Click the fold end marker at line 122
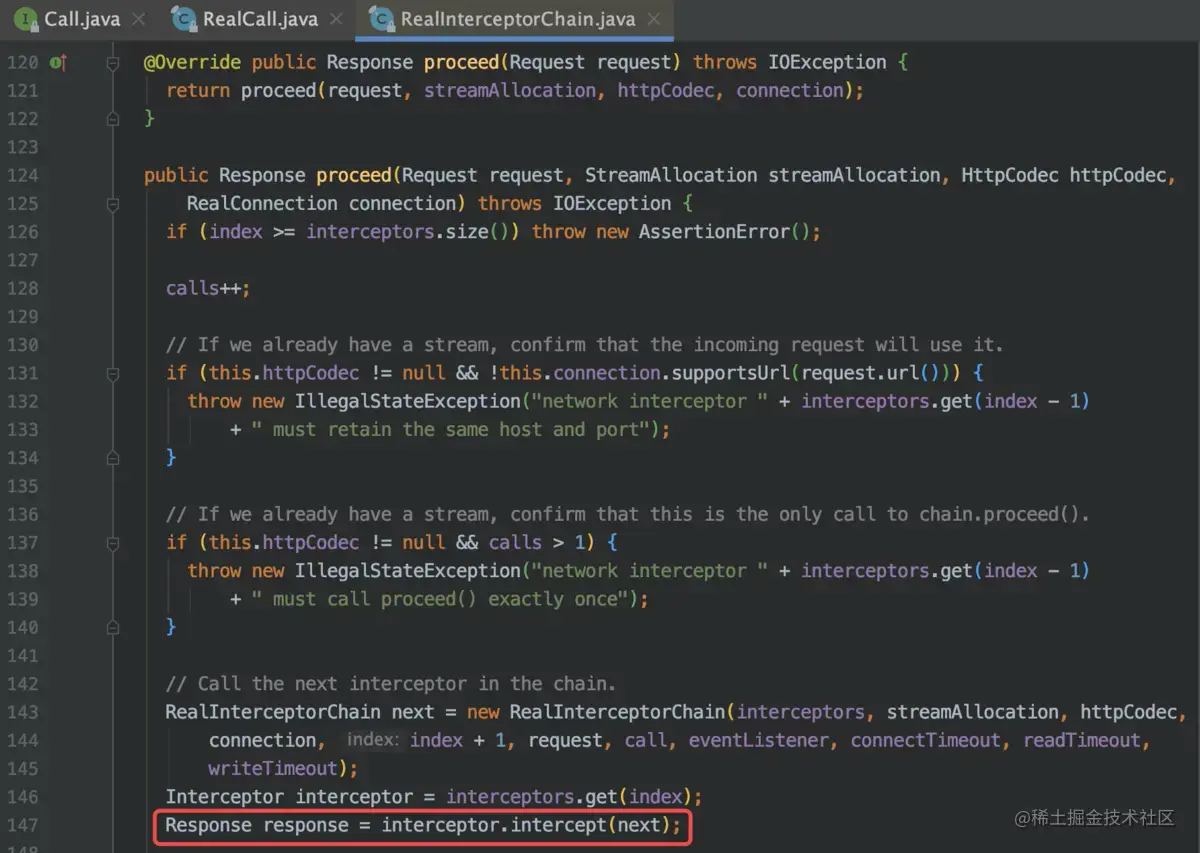This screenshot has width=1200, height=853. click(113, 119)
